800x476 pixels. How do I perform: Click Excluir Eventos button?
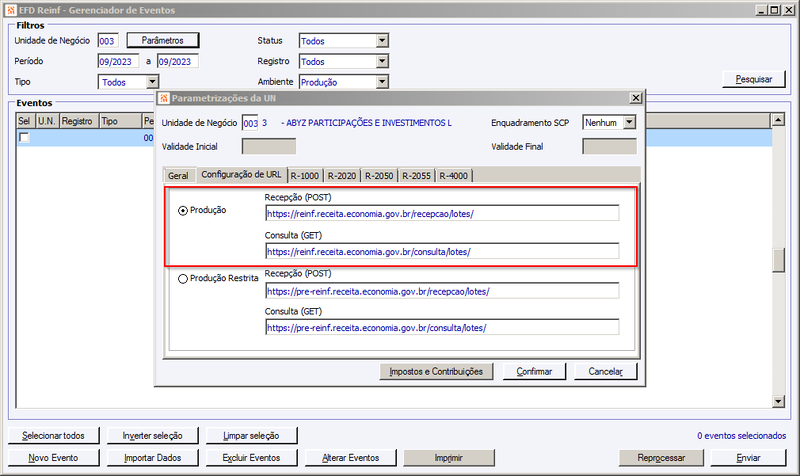[x=252, y=458]
